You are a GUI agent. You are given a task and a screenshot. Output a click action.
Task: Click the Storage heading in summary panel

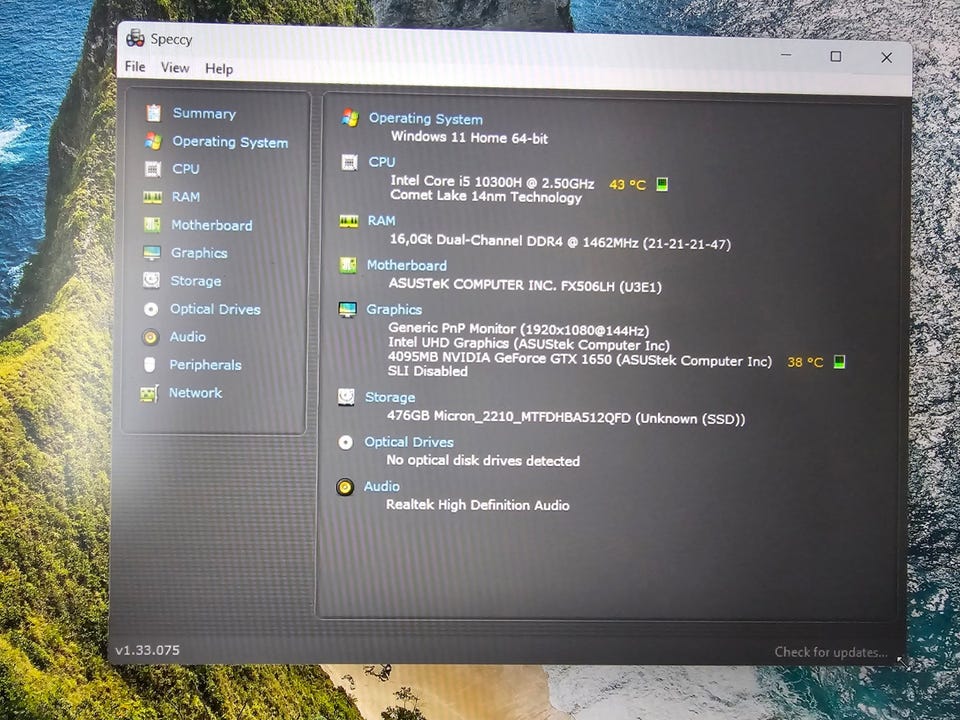point(390,397)
